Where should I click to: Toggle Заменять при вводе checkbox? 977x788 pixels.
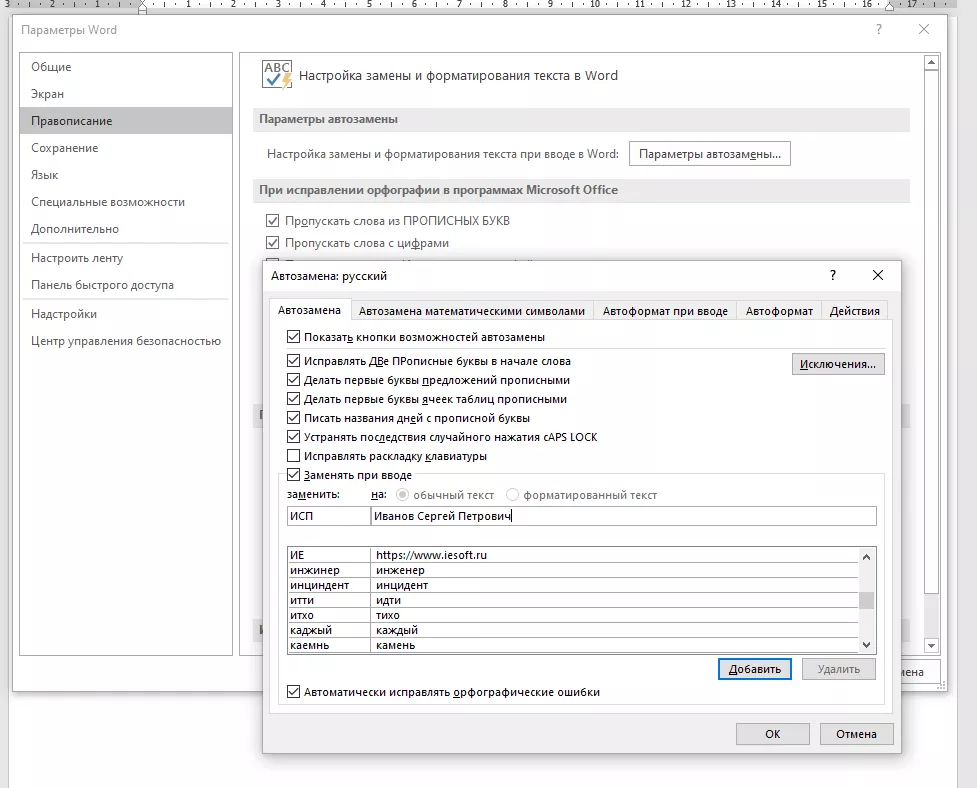tap(293, 475)
